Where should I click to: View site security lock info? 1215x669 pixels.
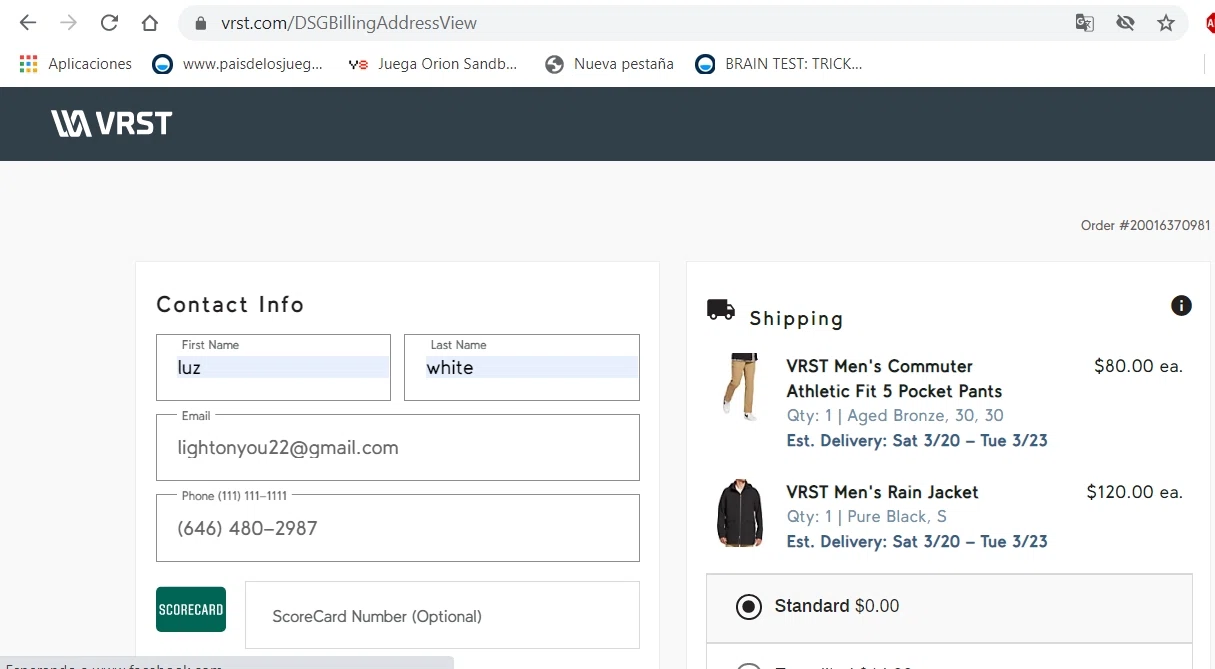coord(201,23)
